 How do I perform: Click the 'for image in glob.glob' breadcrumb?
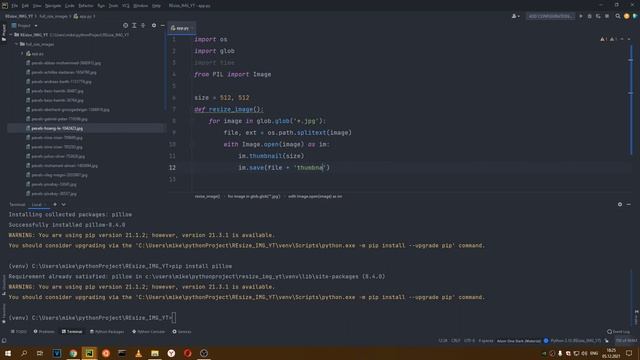(x=254, y=196)
